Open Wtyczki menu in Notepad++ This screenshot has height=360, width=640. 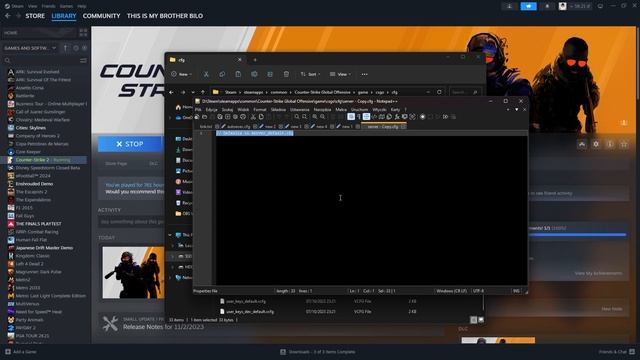click(379, 110)
